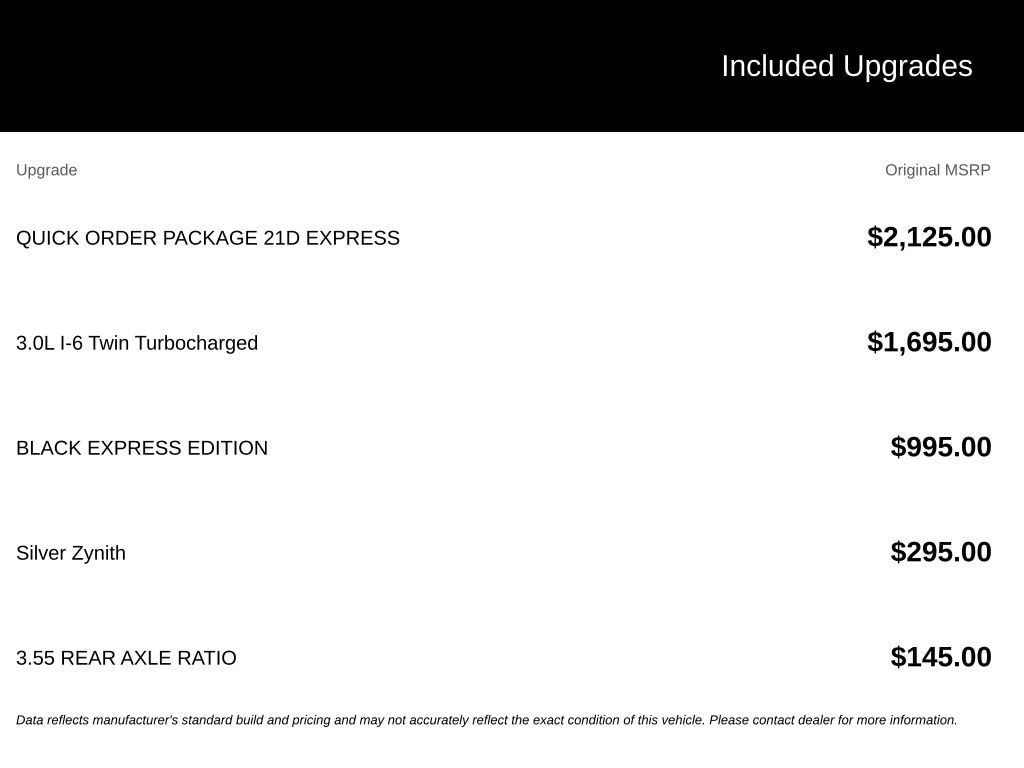Click the Included Upgrades header title
The image size is (1024, 768).
coord(847,67)
